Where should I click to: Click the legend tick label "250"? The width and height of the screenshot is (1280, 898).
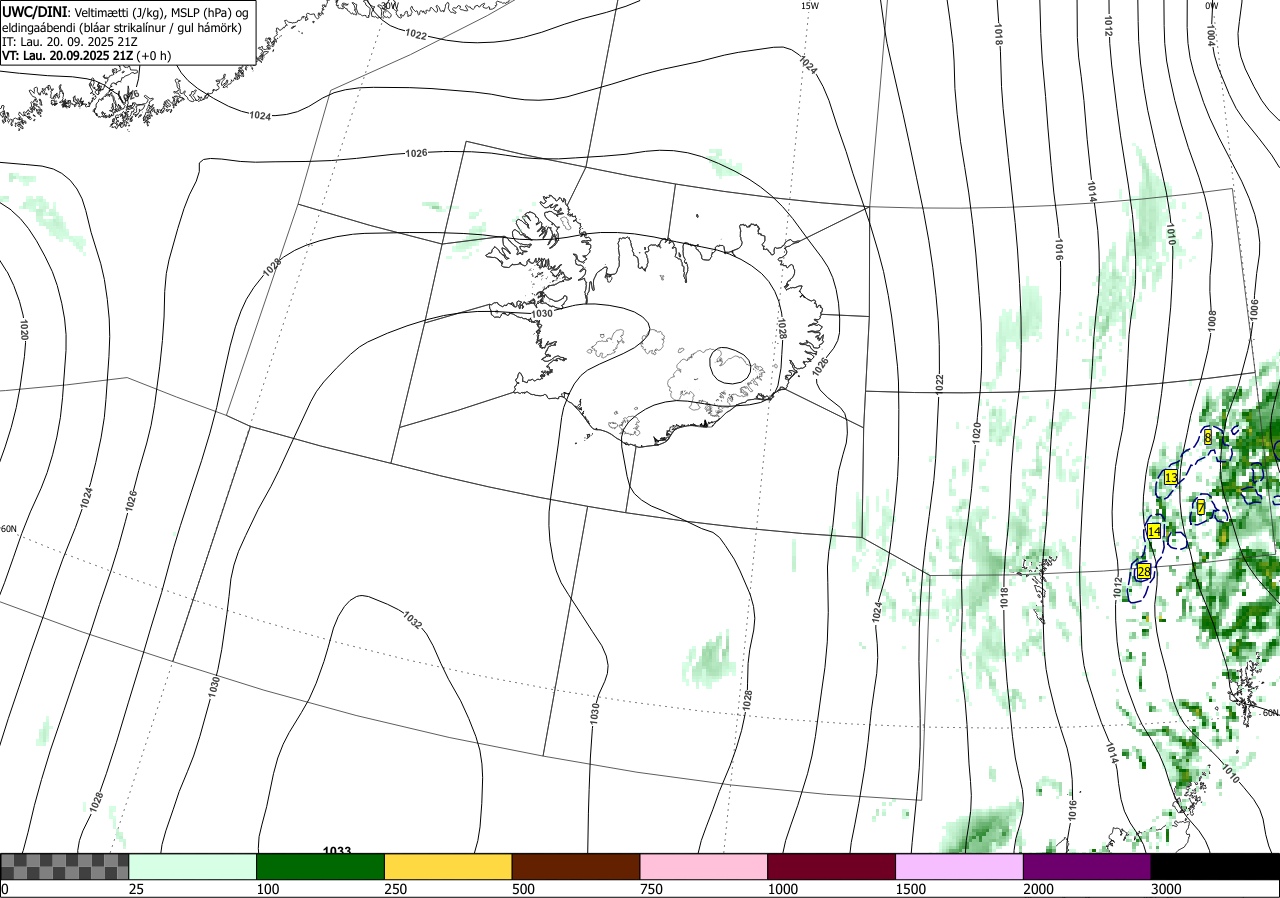point(395,889)
